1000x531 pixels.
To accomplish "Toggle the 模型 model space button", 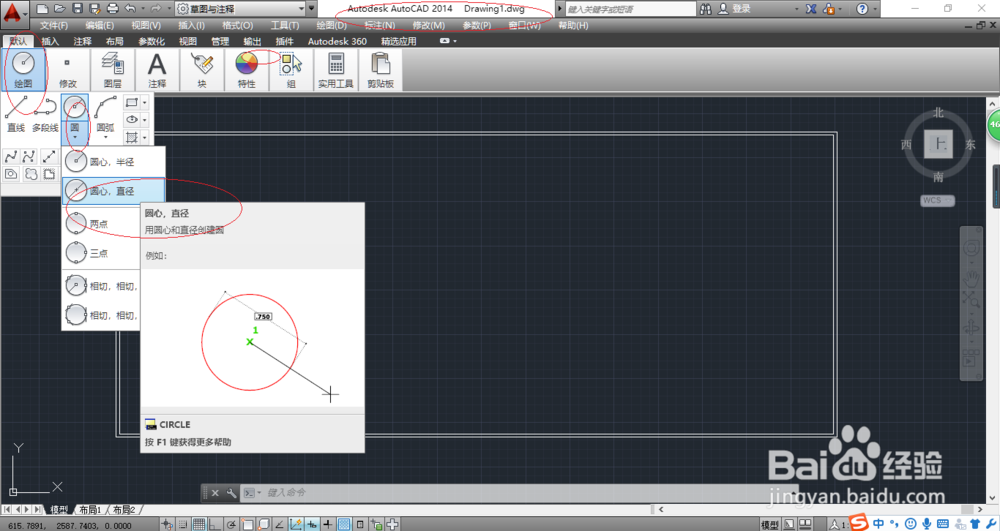I will (x=770, y=525).
